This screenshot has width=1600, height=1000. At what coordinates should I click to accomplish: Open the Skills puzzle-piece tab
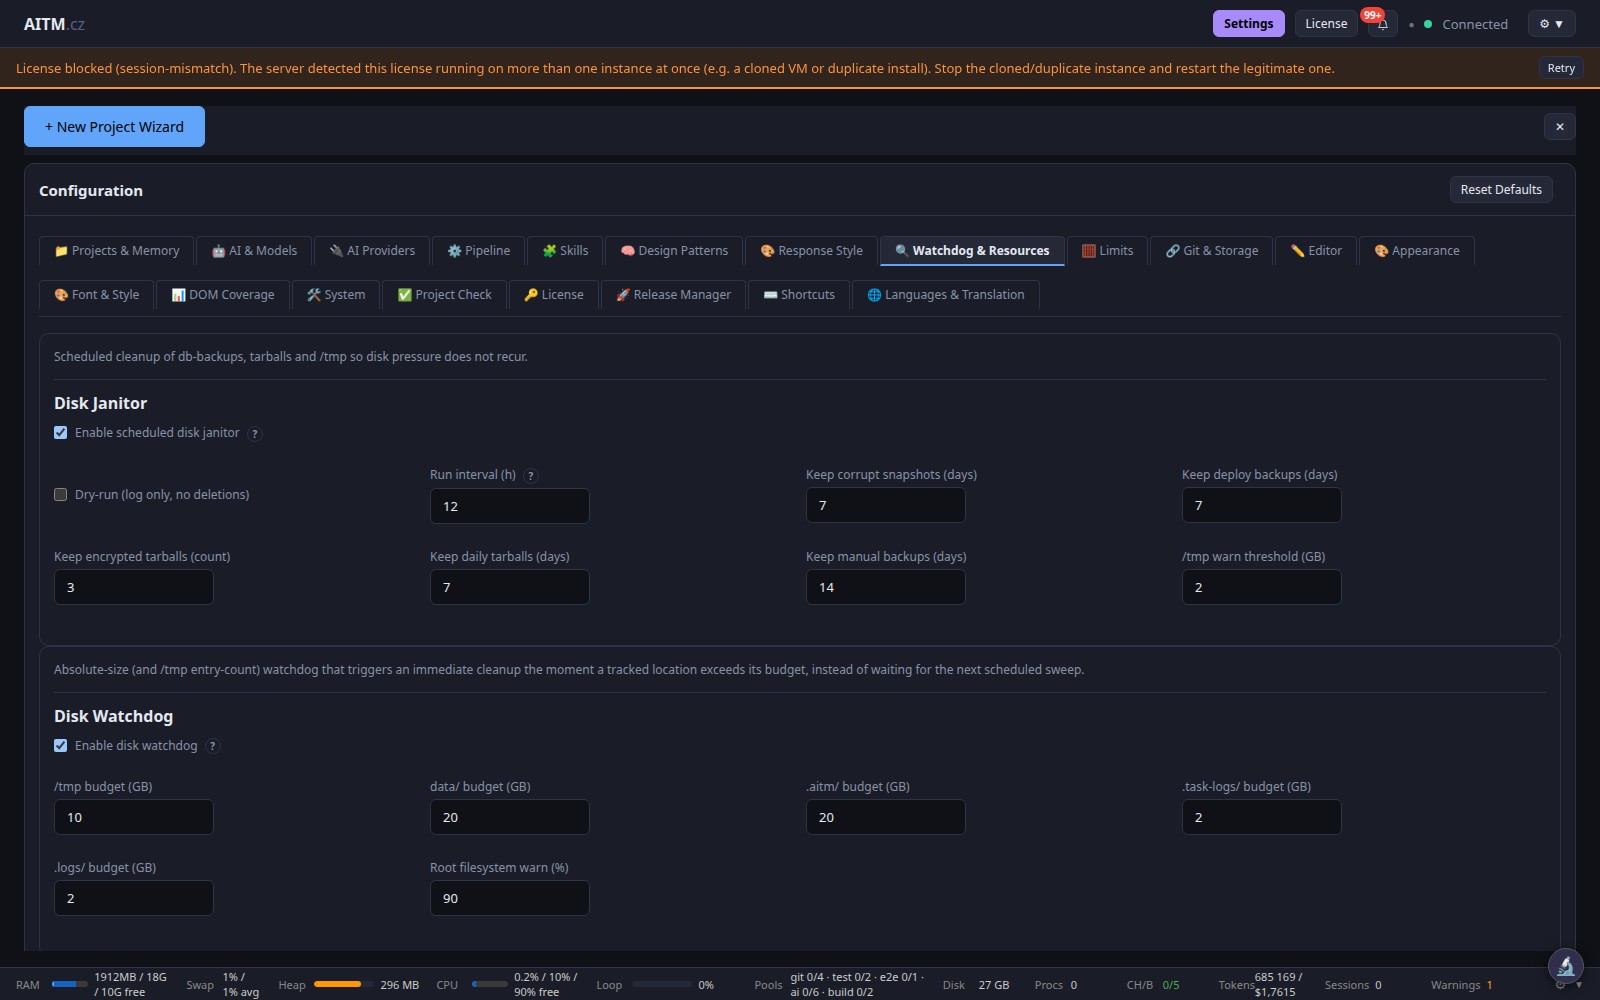coord(565,251)
